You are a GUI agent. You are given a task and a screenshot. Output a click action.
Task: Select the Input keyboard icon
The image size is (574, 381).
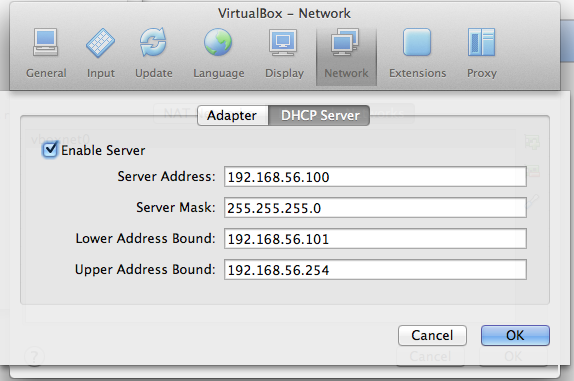pos(100,43)
